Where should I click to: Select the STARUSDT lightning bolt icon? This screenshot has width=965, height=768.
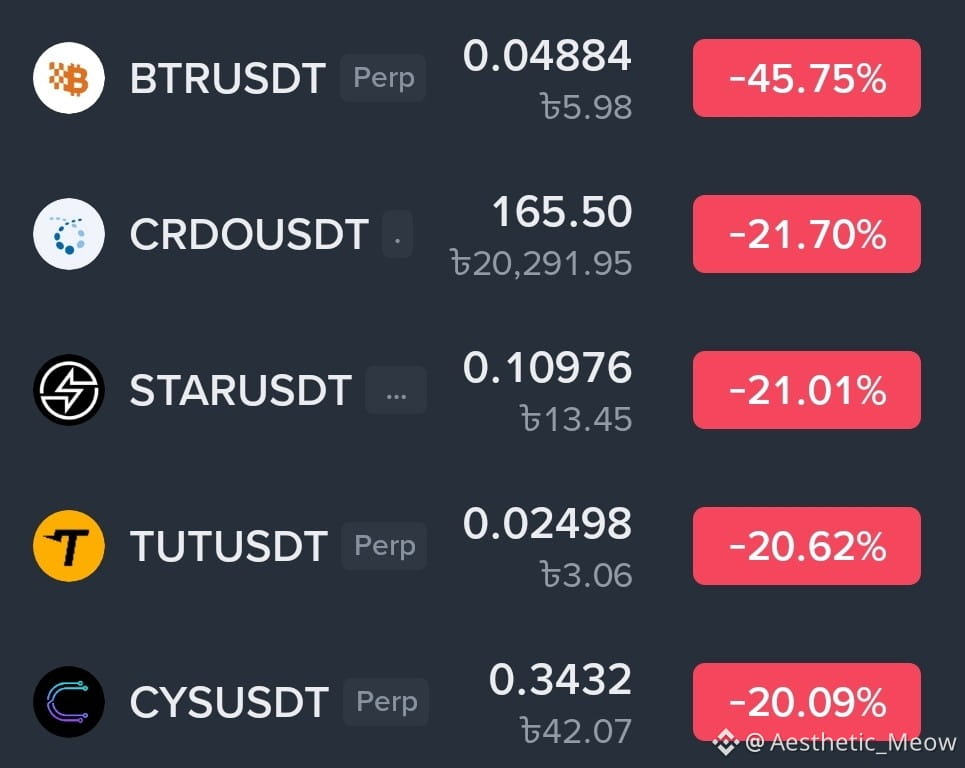pyautogui.click(x=69, y=390)
